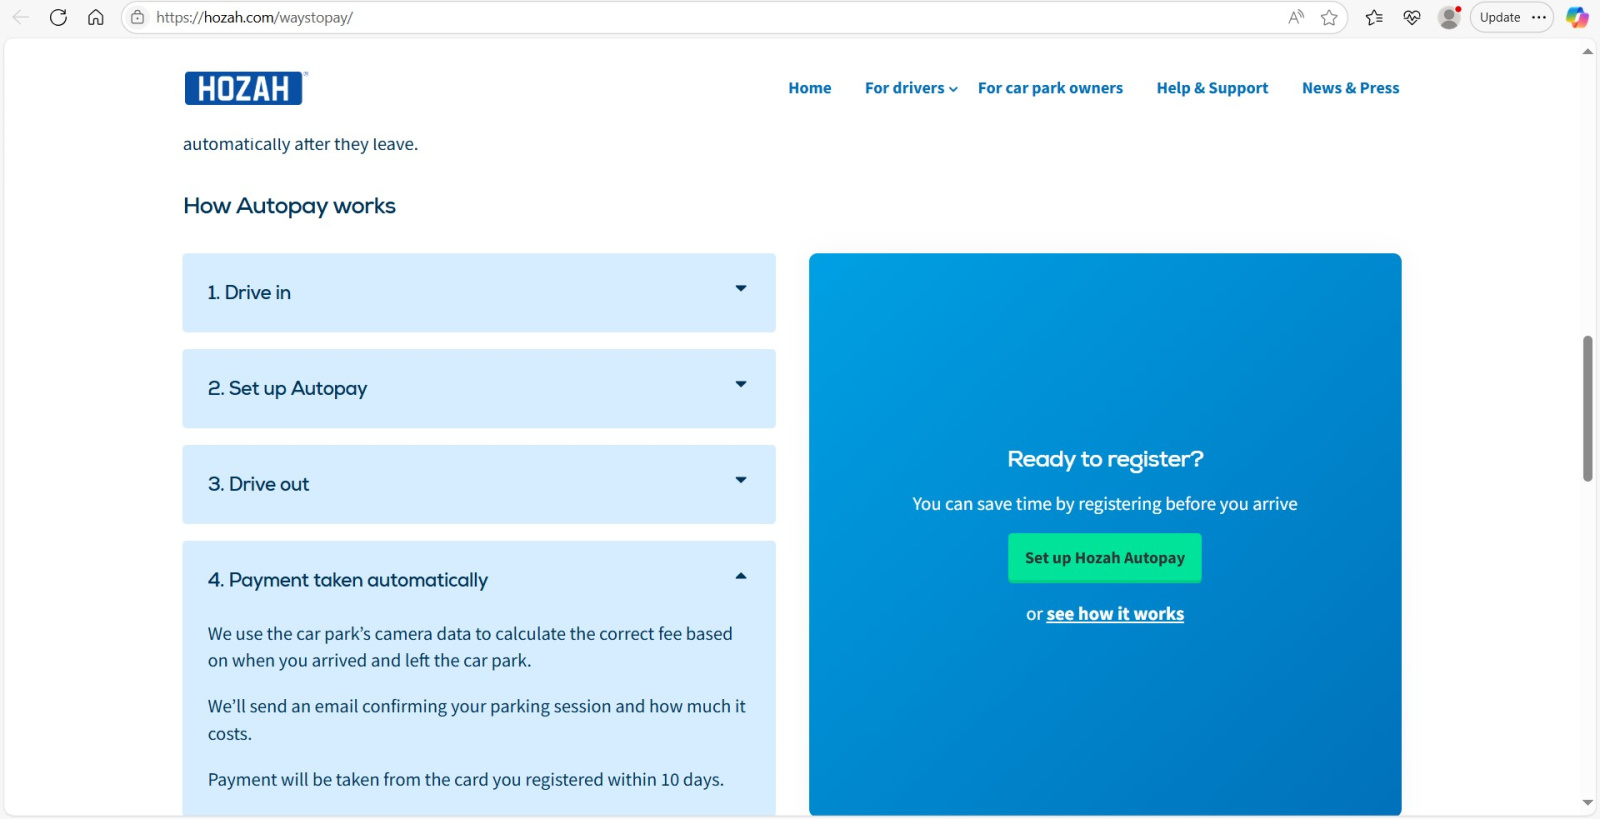Go to the Home menu item

[x=810, y=88]
